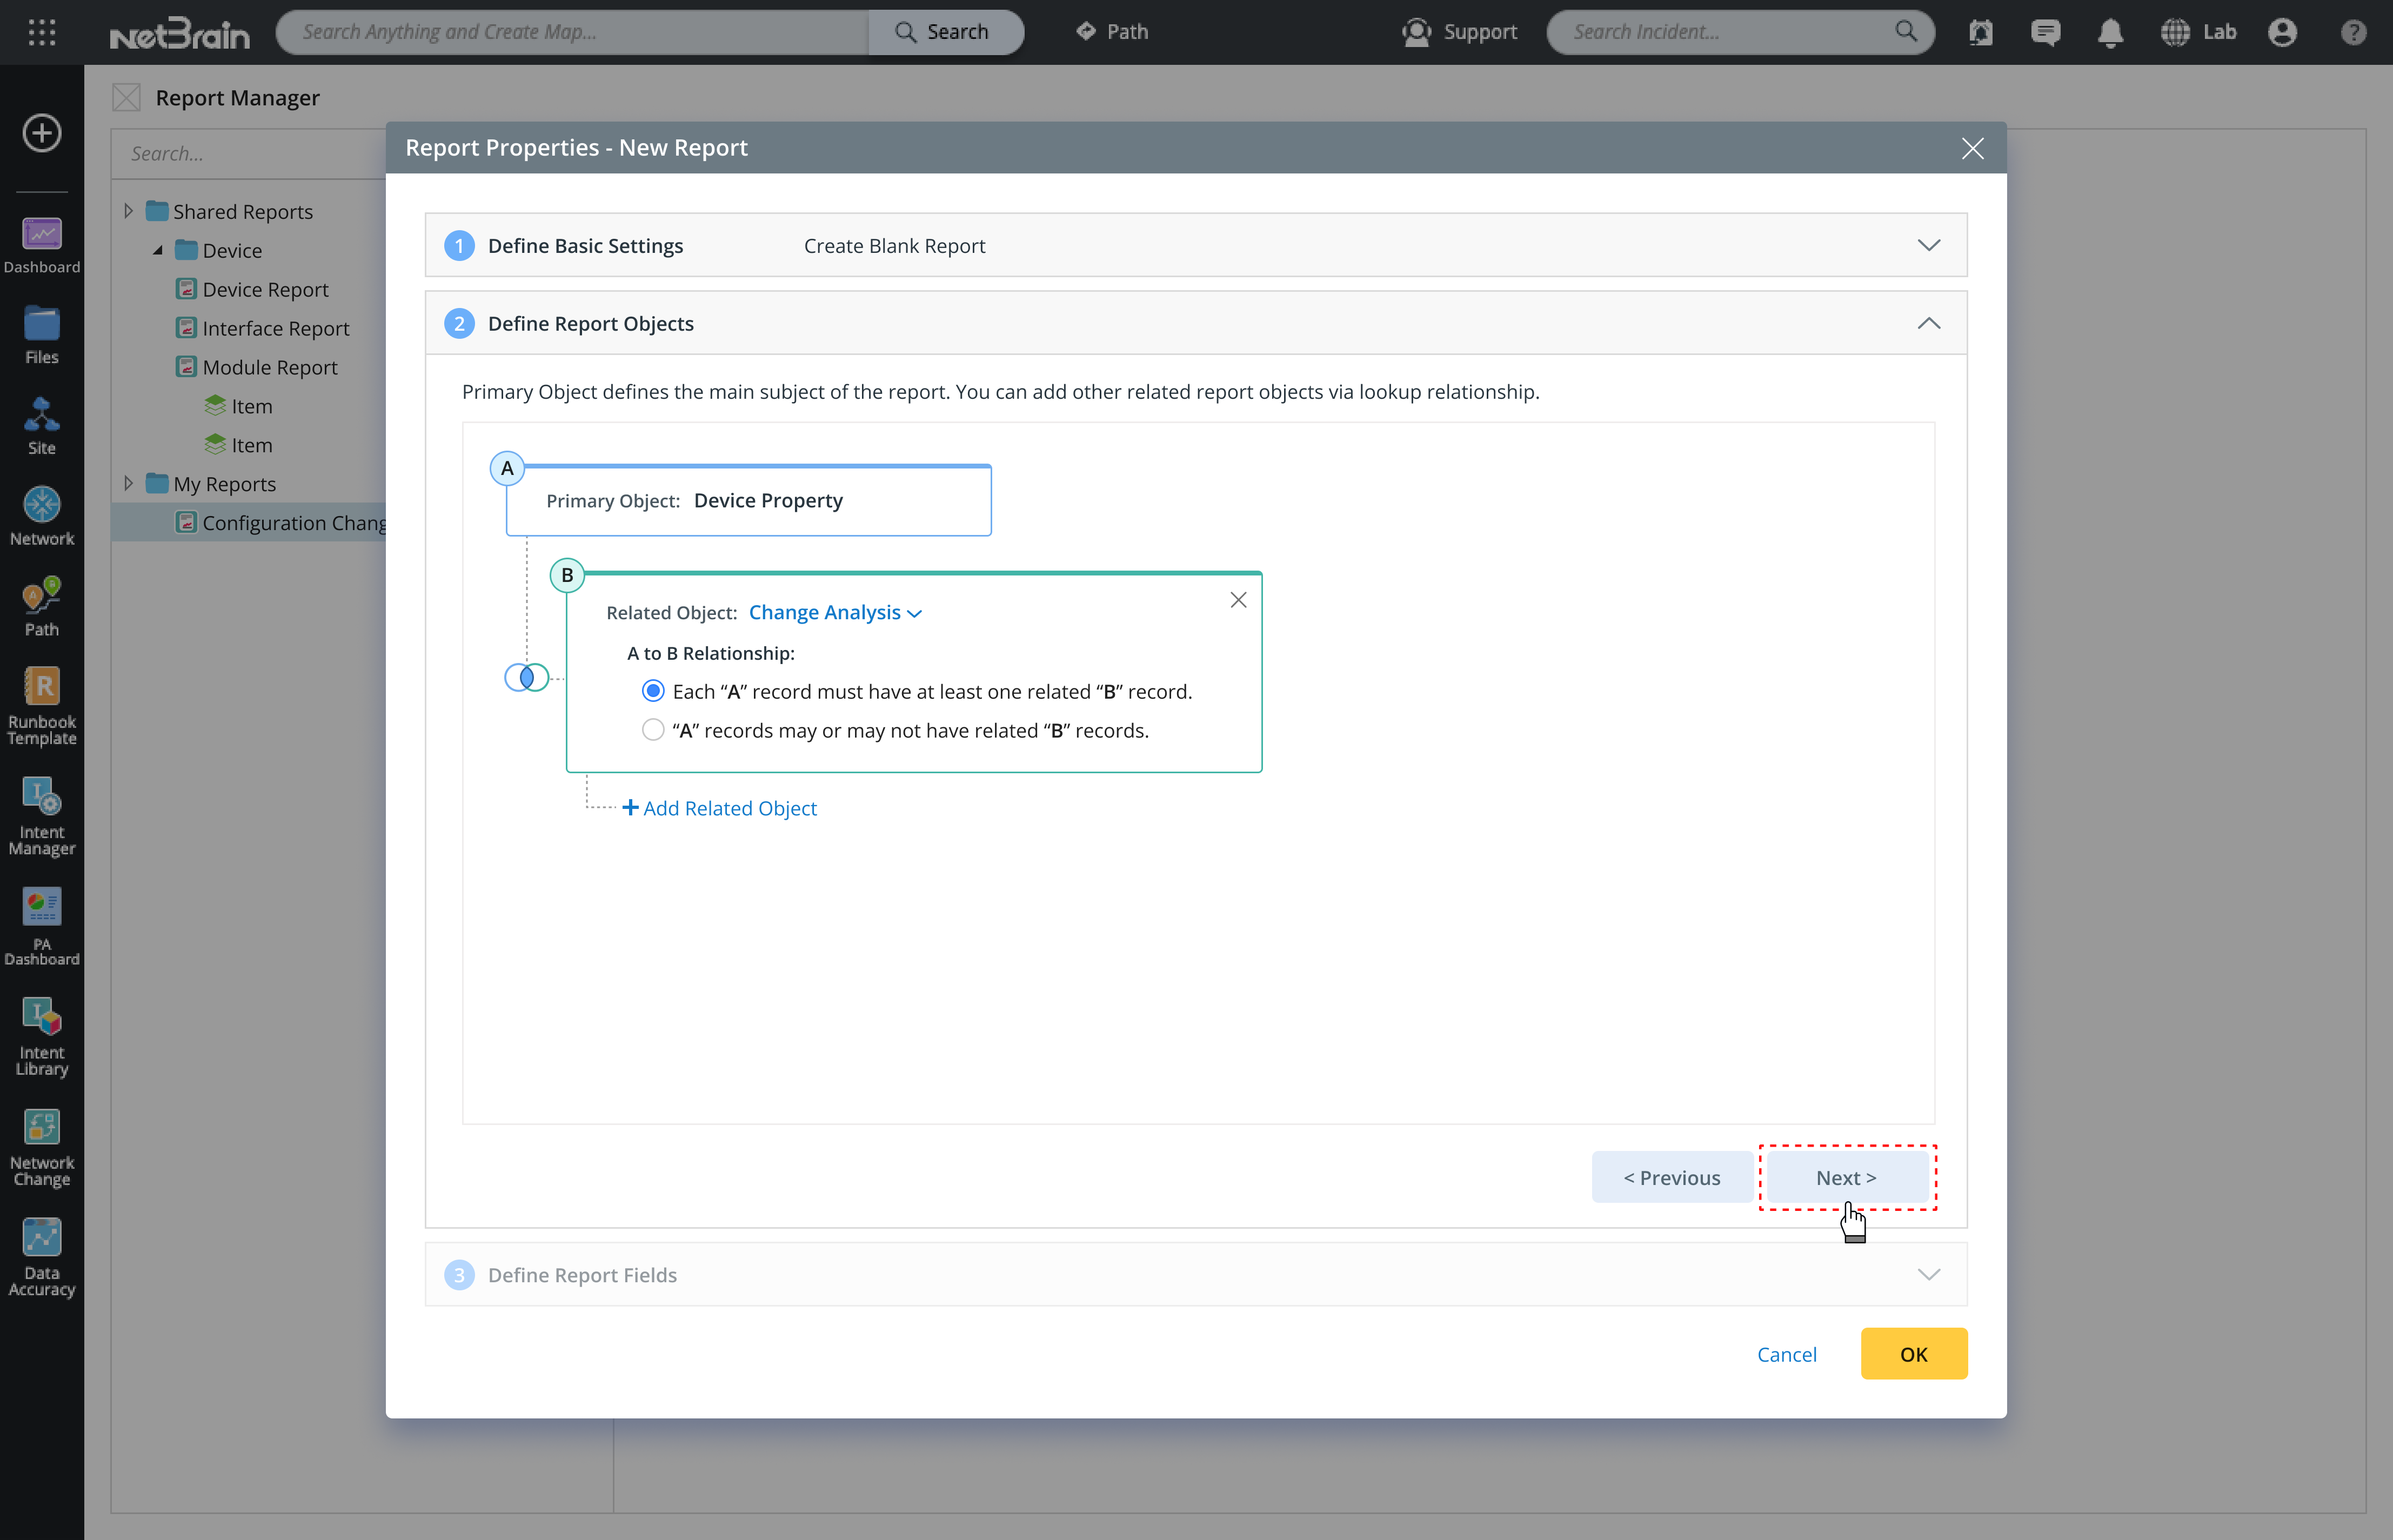
Task: Click the notifications bell icon
Action: coord(2110,32)
